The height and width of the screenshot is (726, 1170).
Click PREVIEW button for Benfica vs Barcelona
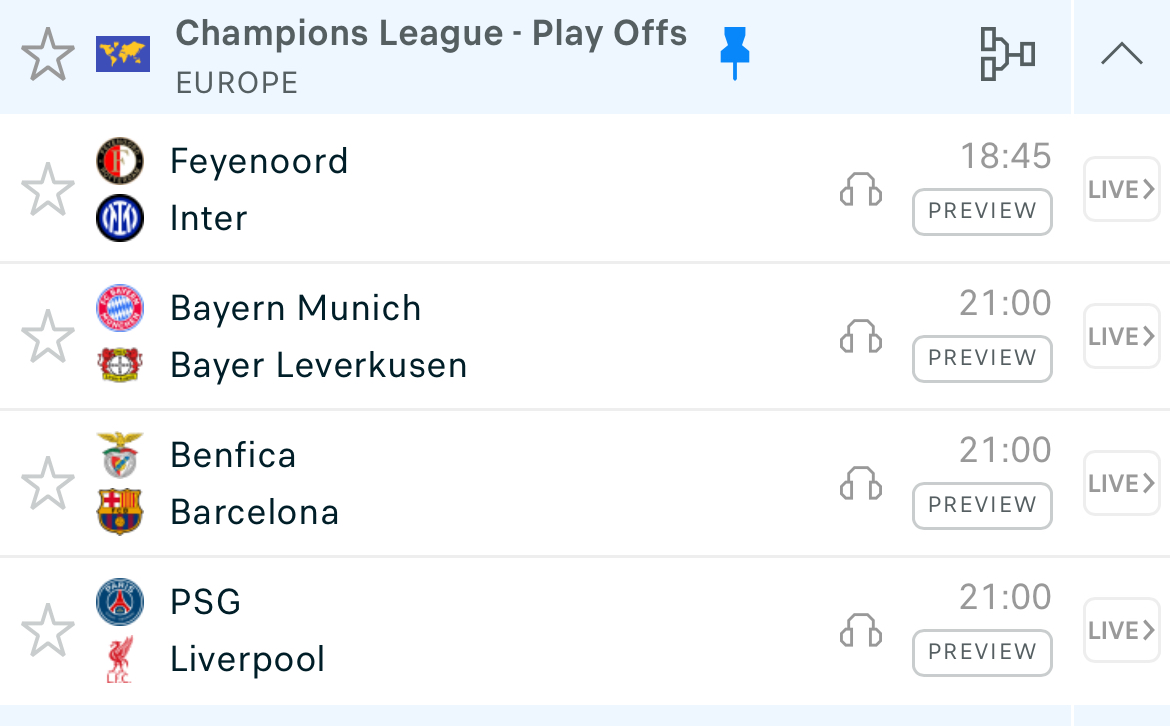point(982,505)
